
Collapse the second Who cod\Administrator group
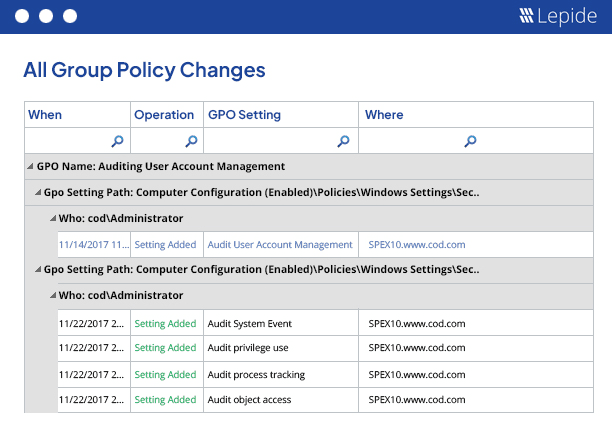(52, 296)
